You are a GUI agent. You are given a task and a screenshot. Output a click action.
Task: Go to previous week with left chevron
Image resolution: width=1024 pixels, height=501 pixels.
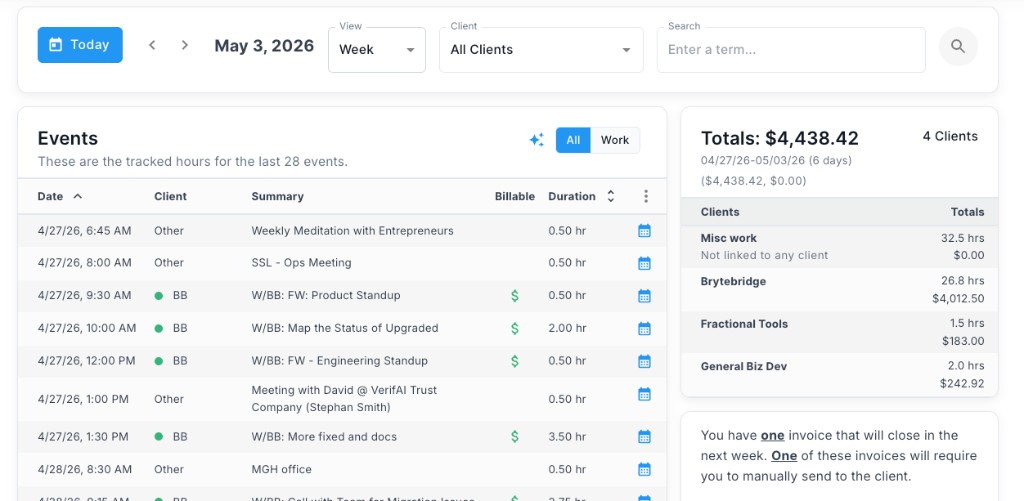click(x=152, y=45)
